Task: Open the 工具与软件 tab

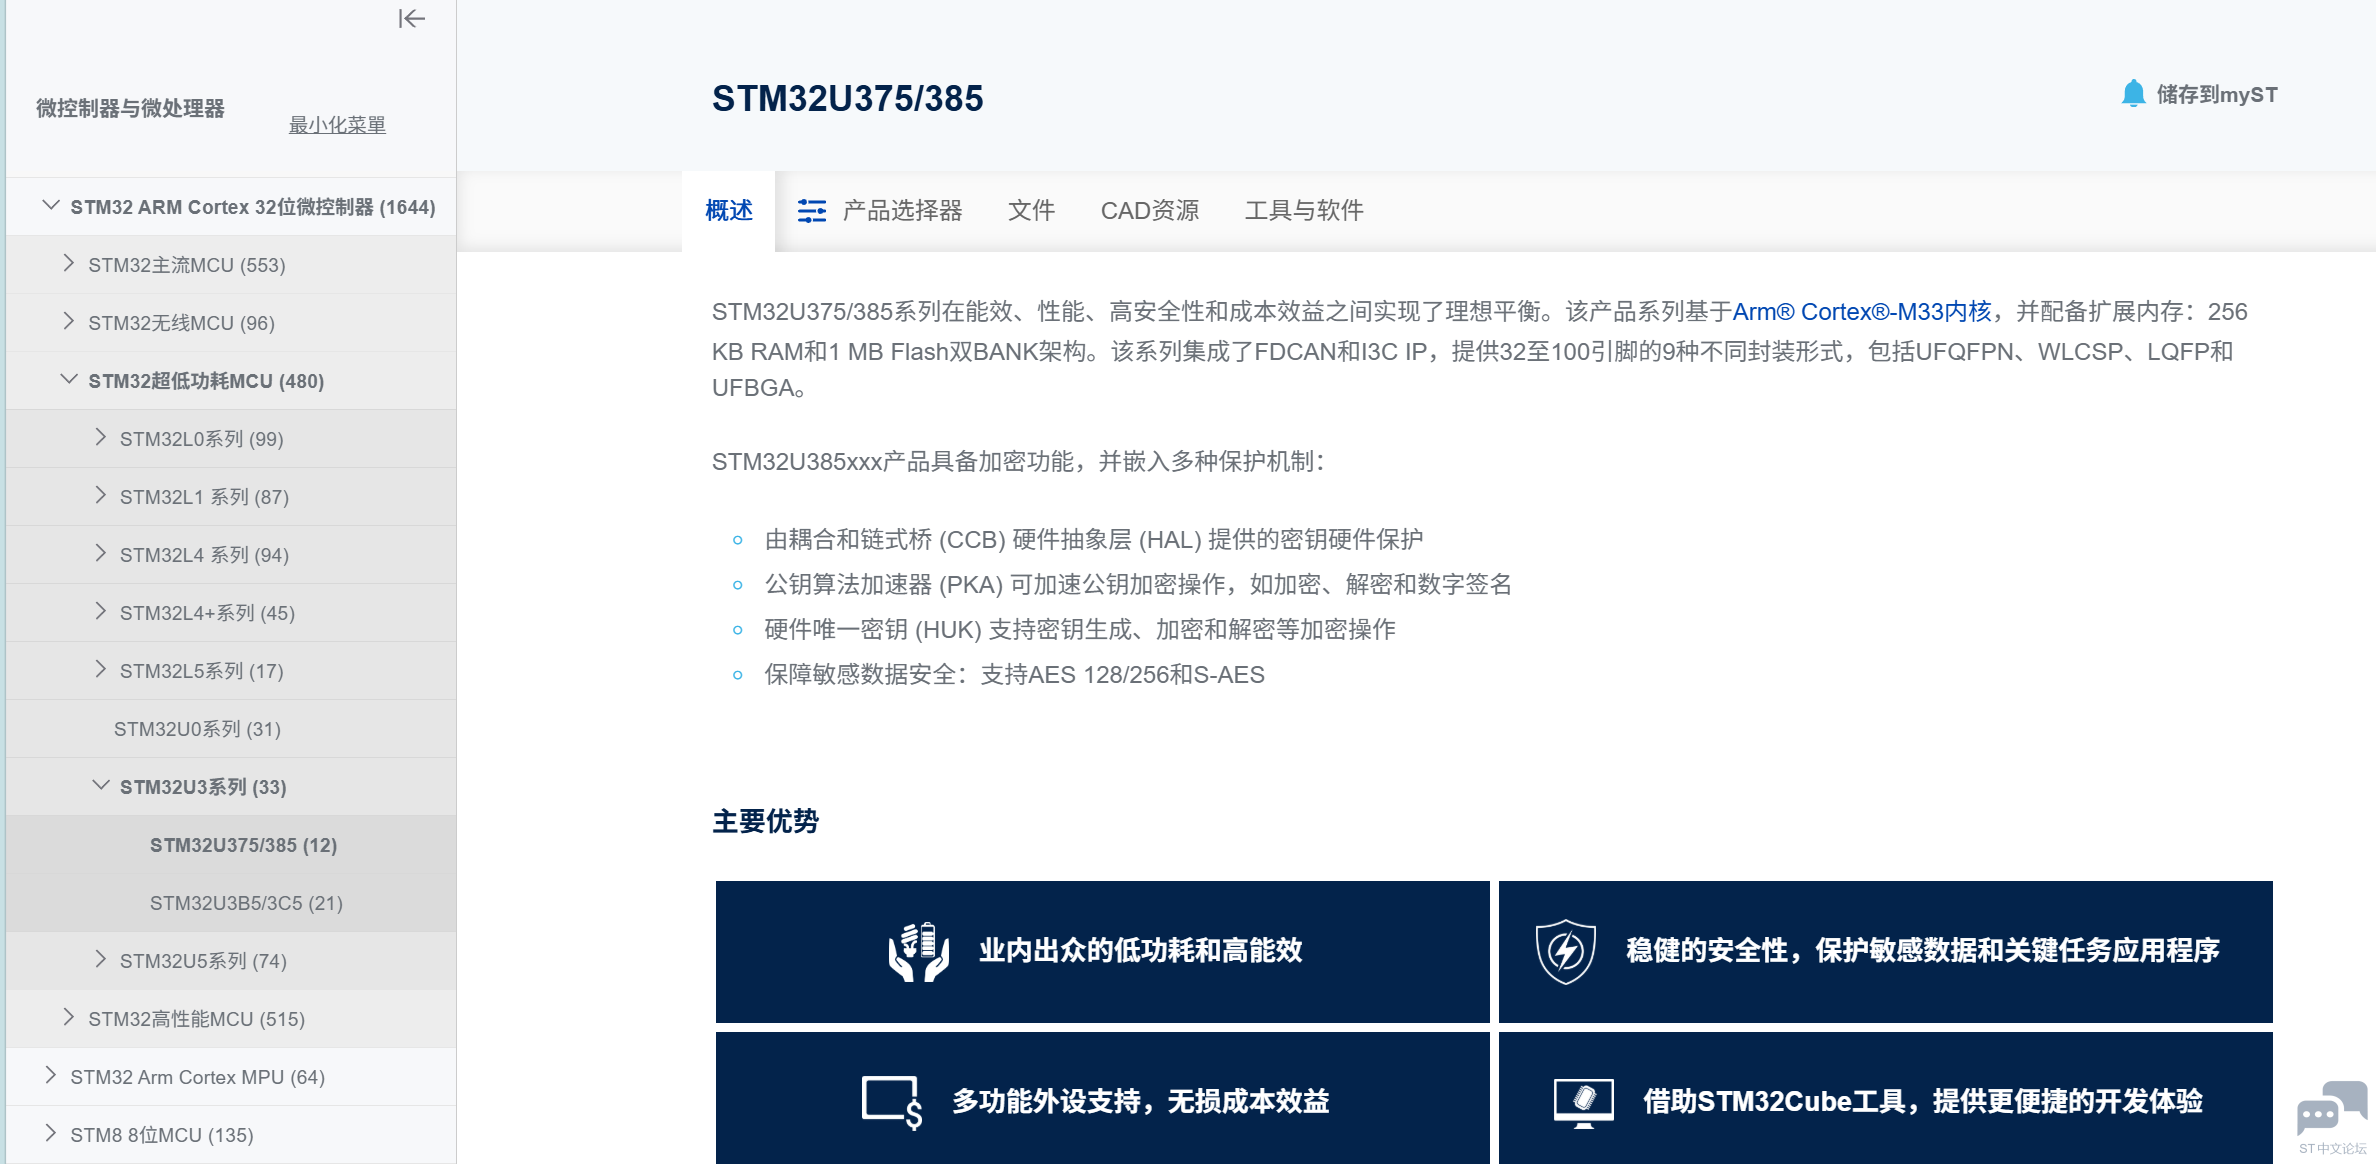Action: (x=1304, y=211)
